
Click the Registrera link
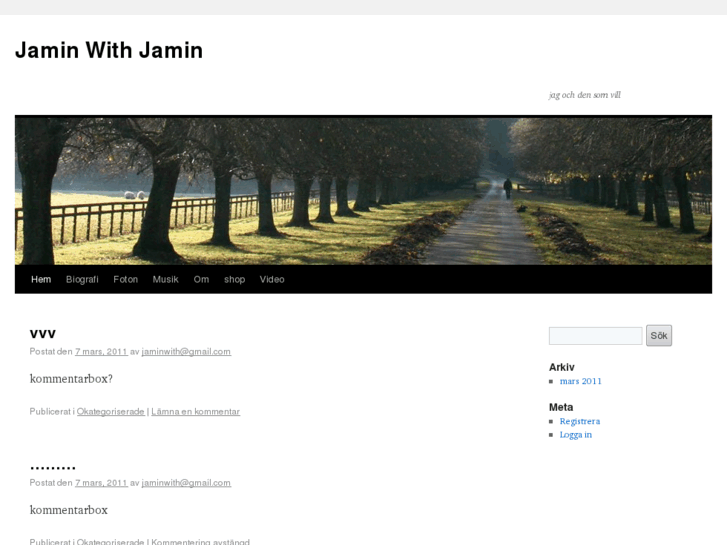(x=580, y=422)
